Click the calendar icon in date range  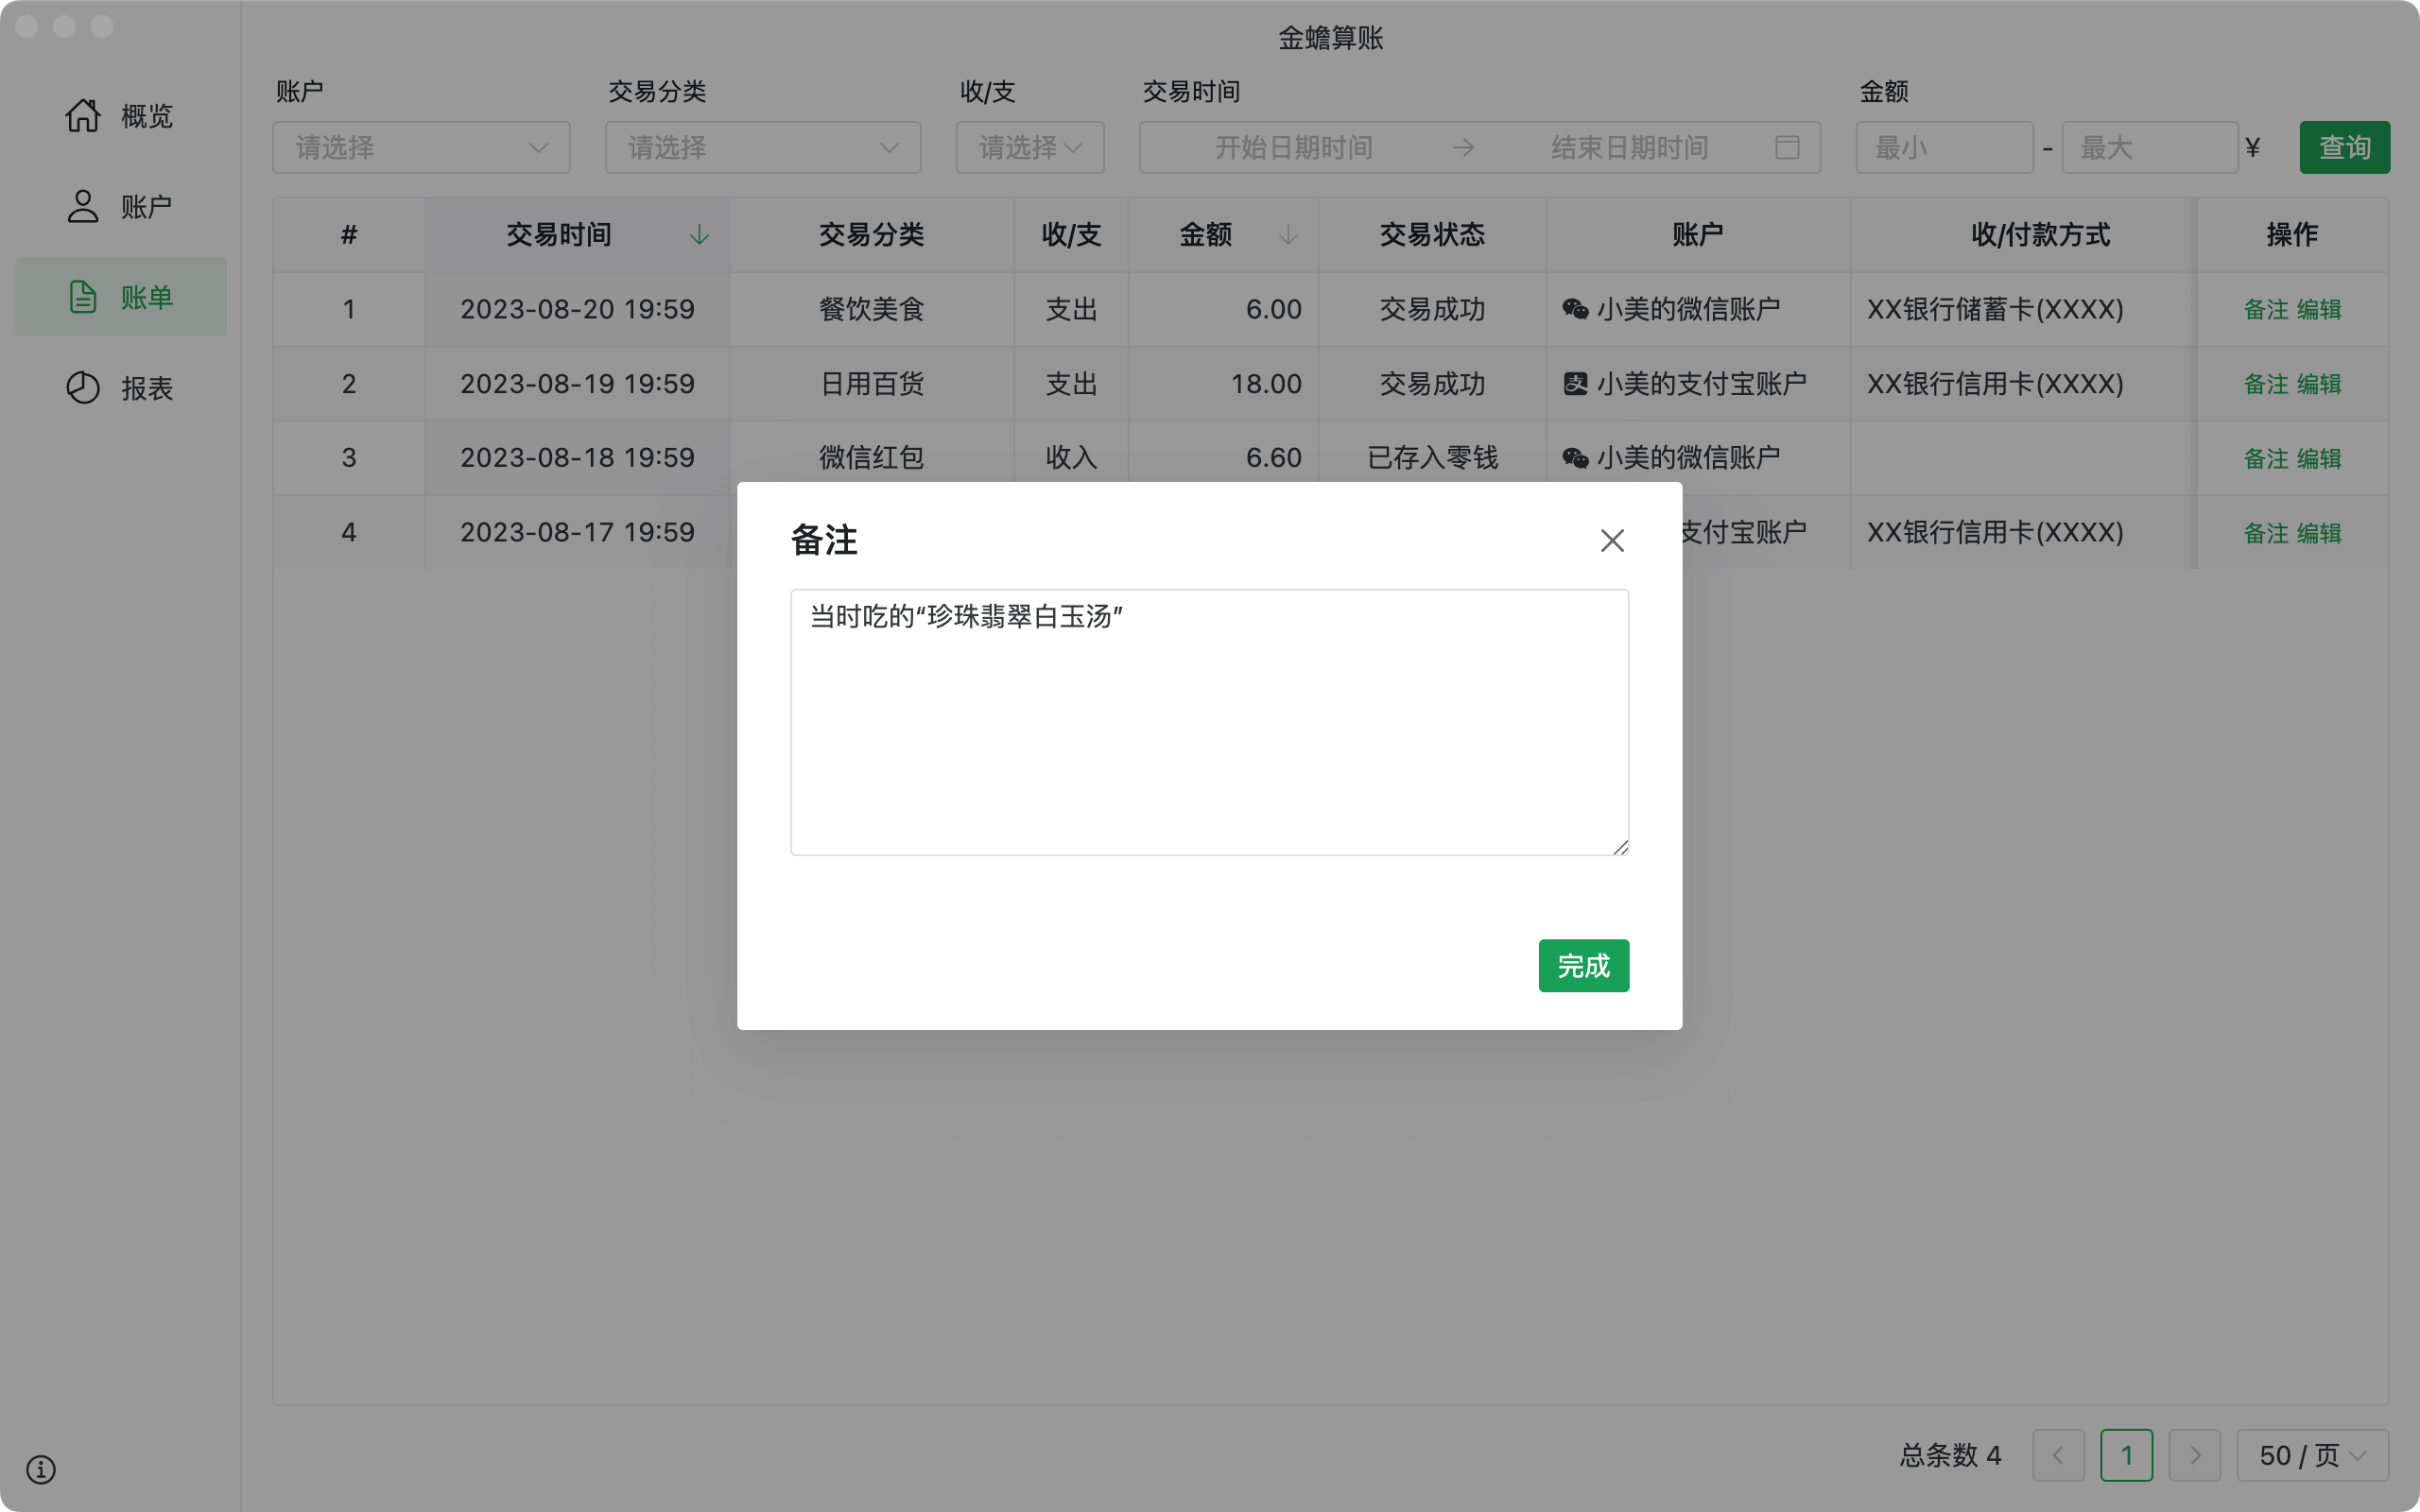tap(1787, 148)
